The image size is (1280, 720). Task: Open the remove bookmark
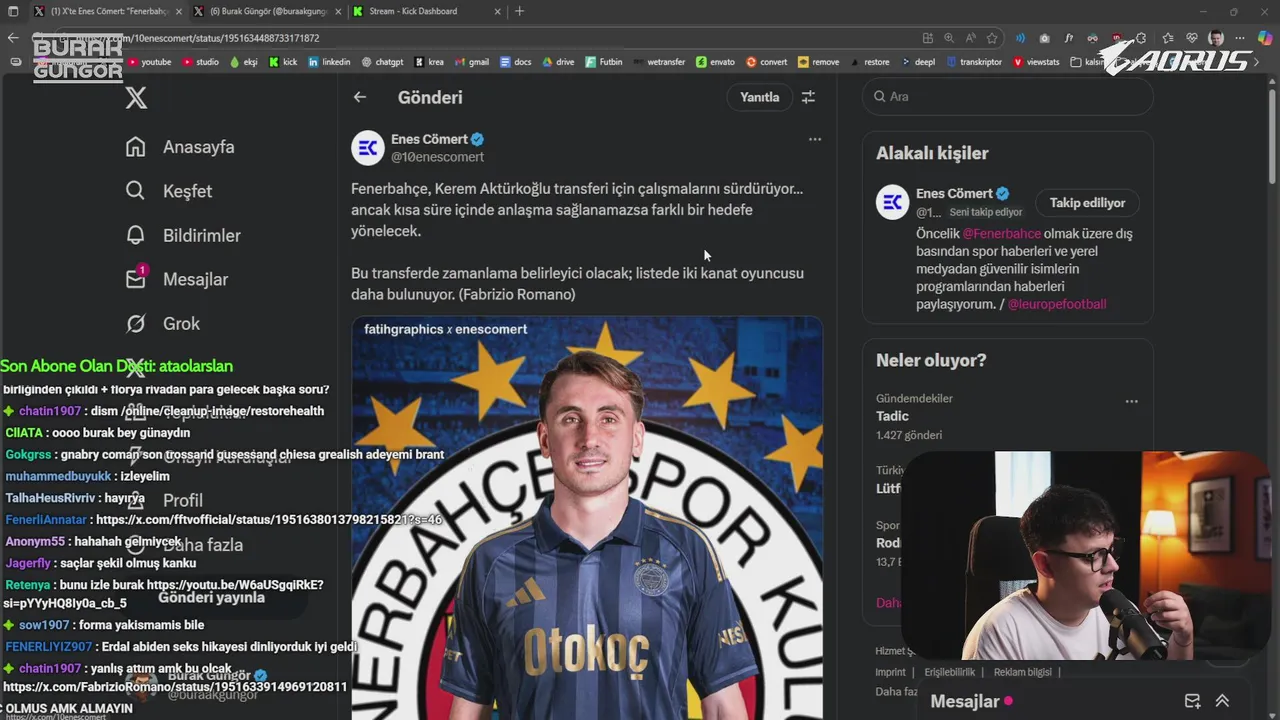click(819, 62)
